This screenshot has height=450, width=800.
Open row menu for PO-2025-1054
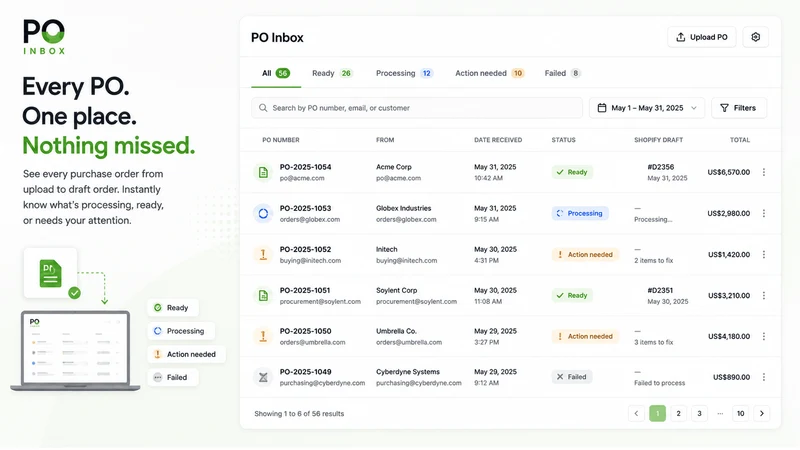(764, 172)
